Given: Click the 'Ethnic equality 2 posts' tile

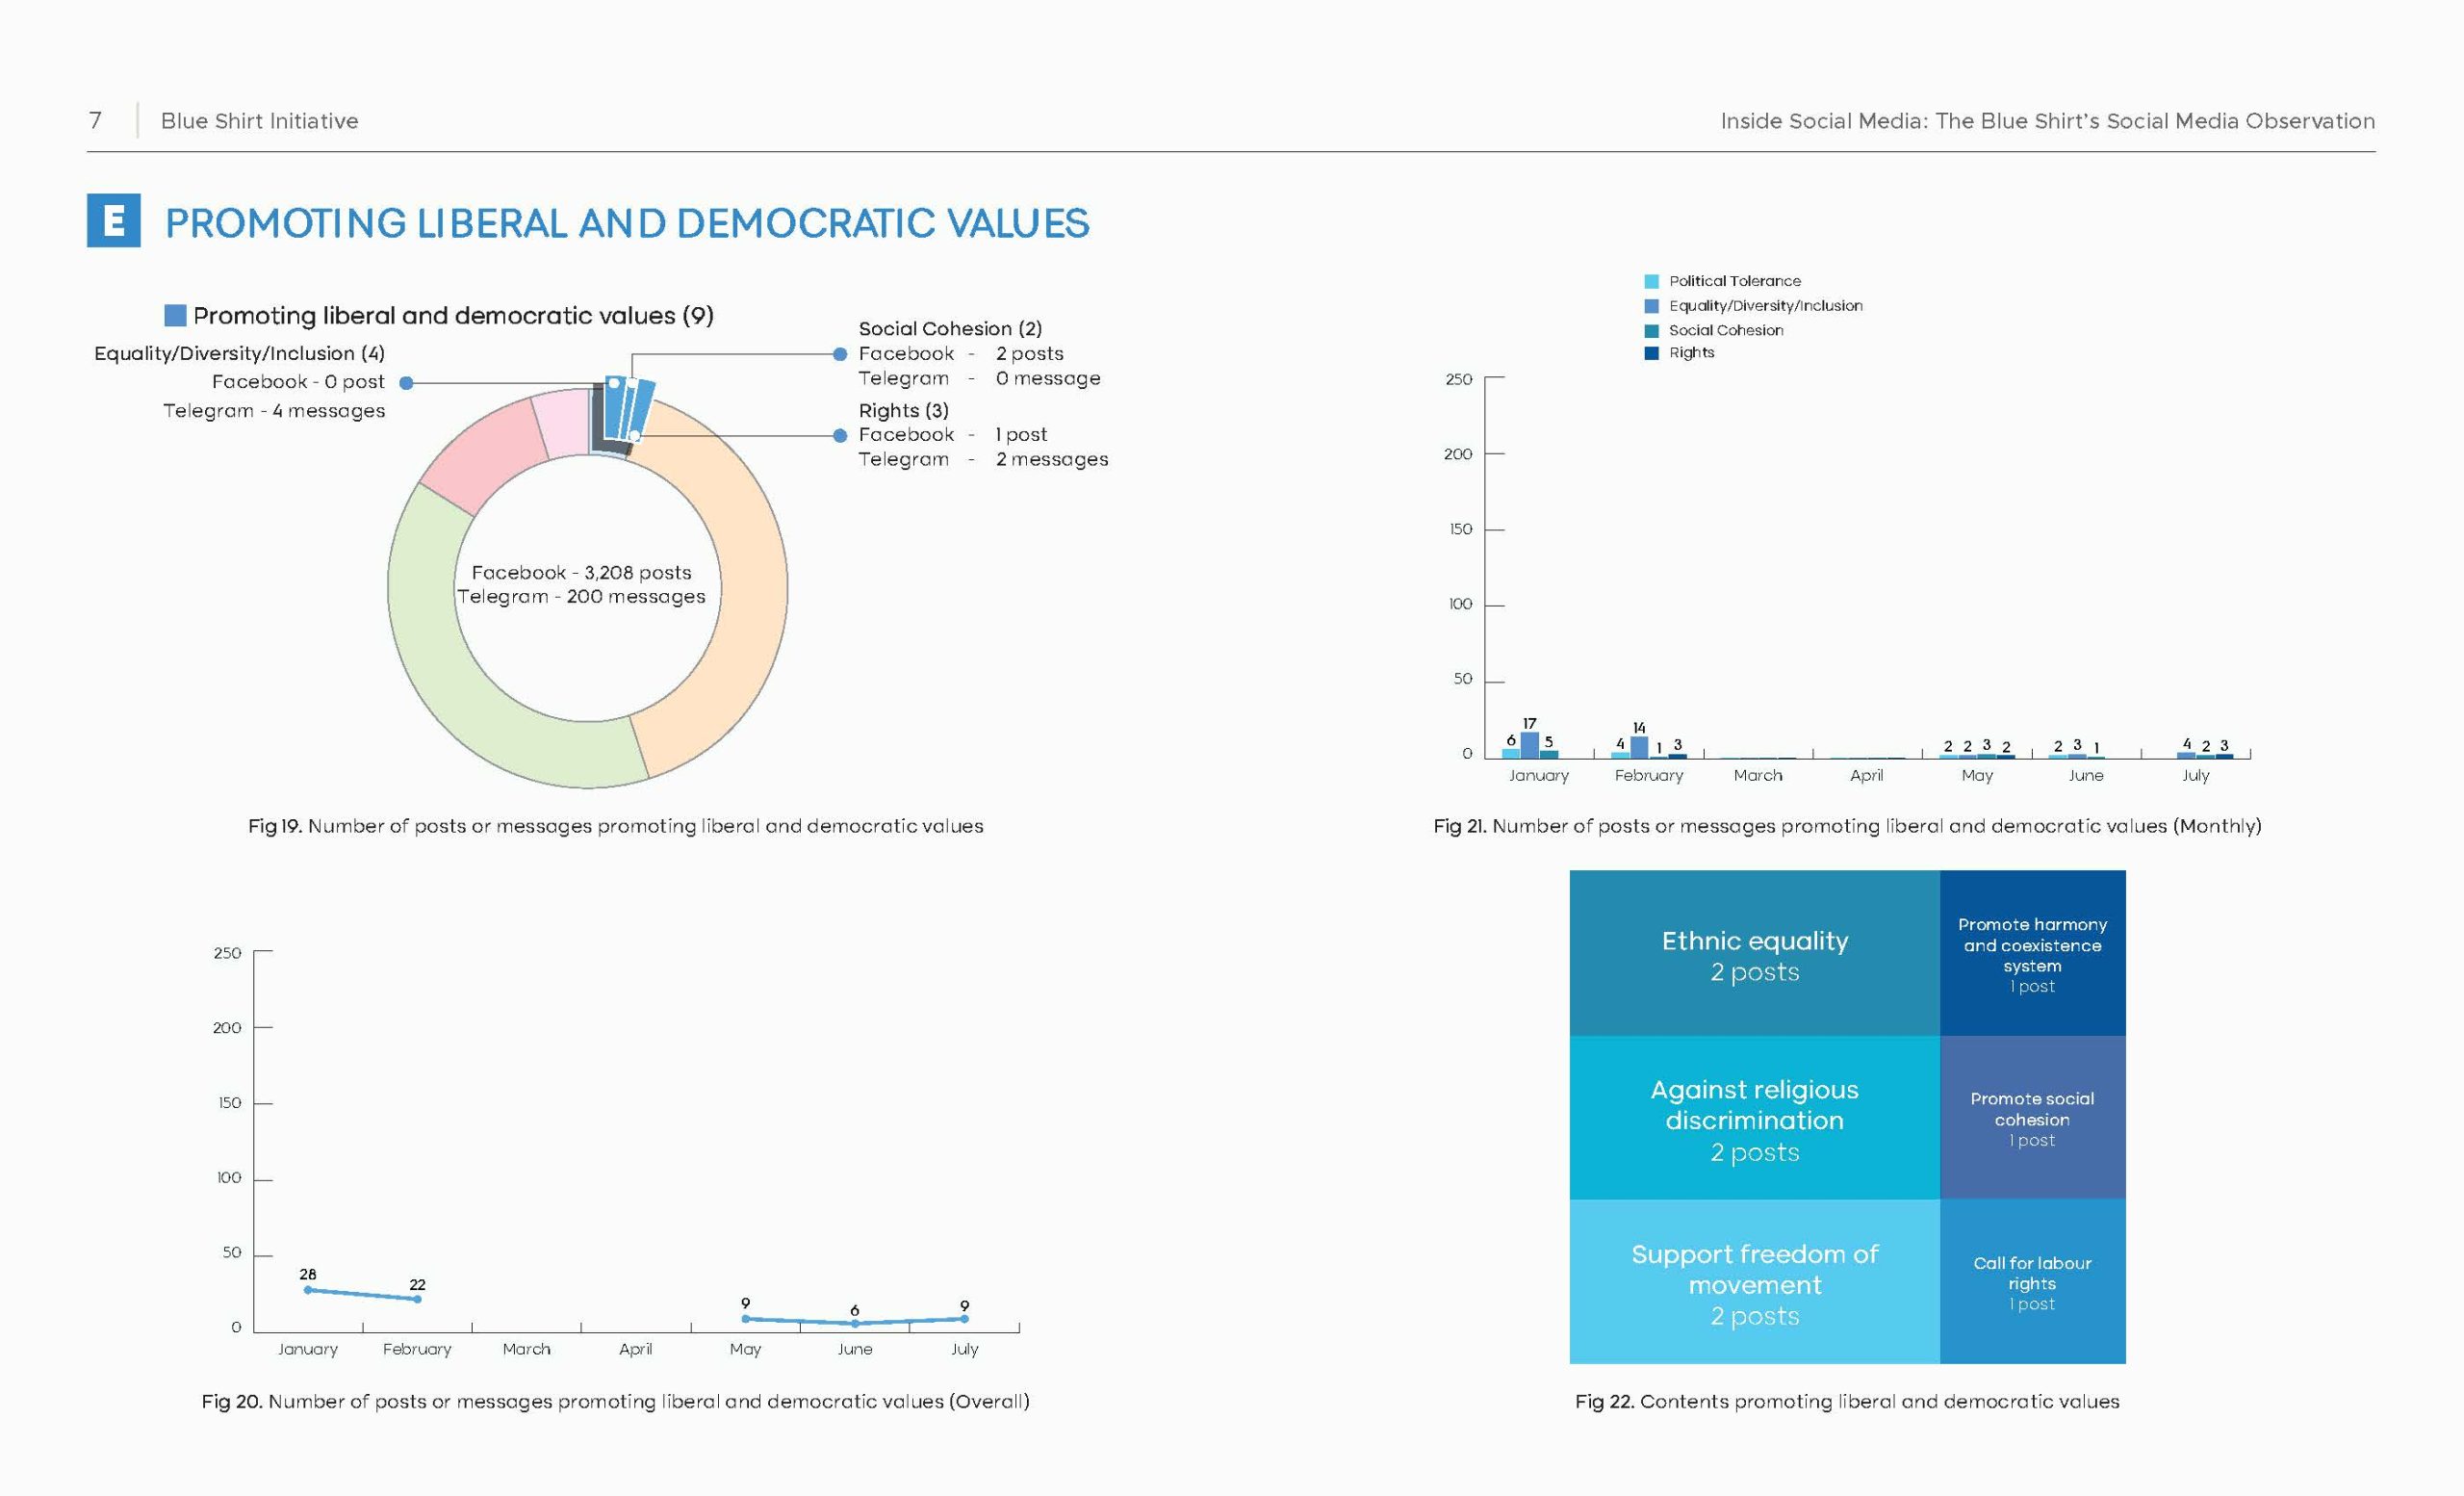Looking at the screenshot, I should coord(1755,953).
